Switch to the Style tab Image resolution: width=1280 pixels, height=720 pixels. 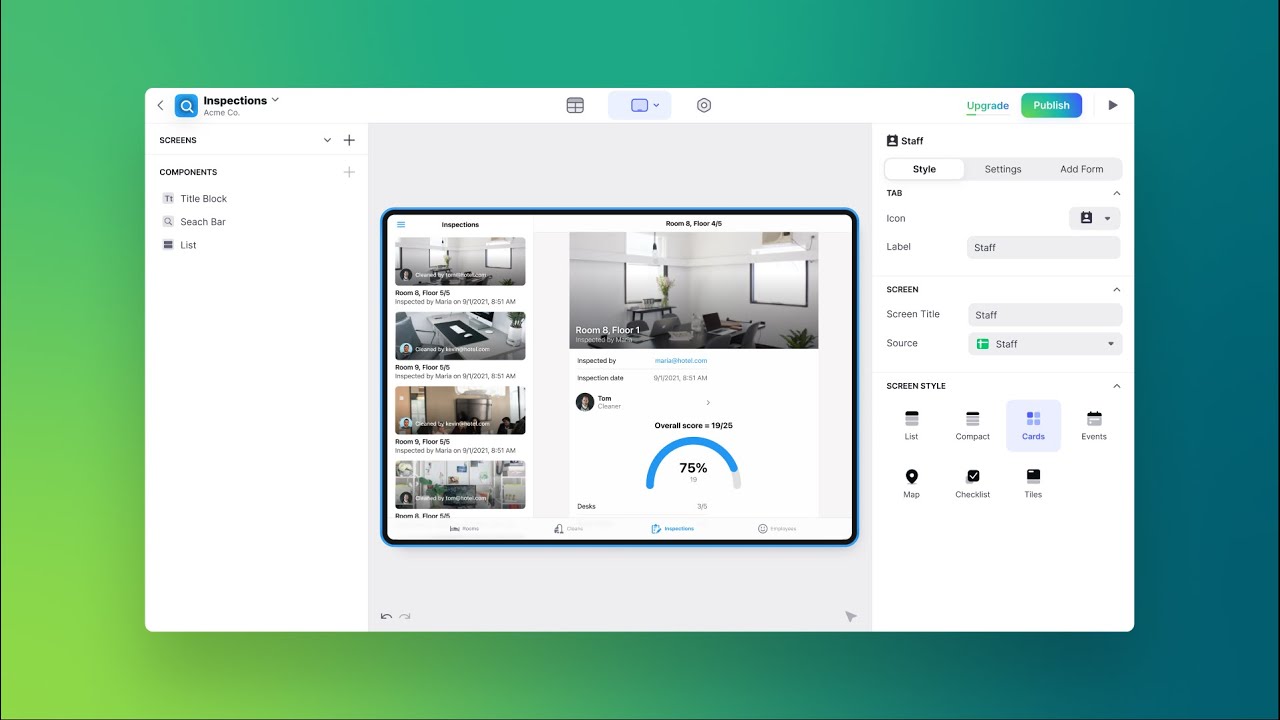pos(924,169)
